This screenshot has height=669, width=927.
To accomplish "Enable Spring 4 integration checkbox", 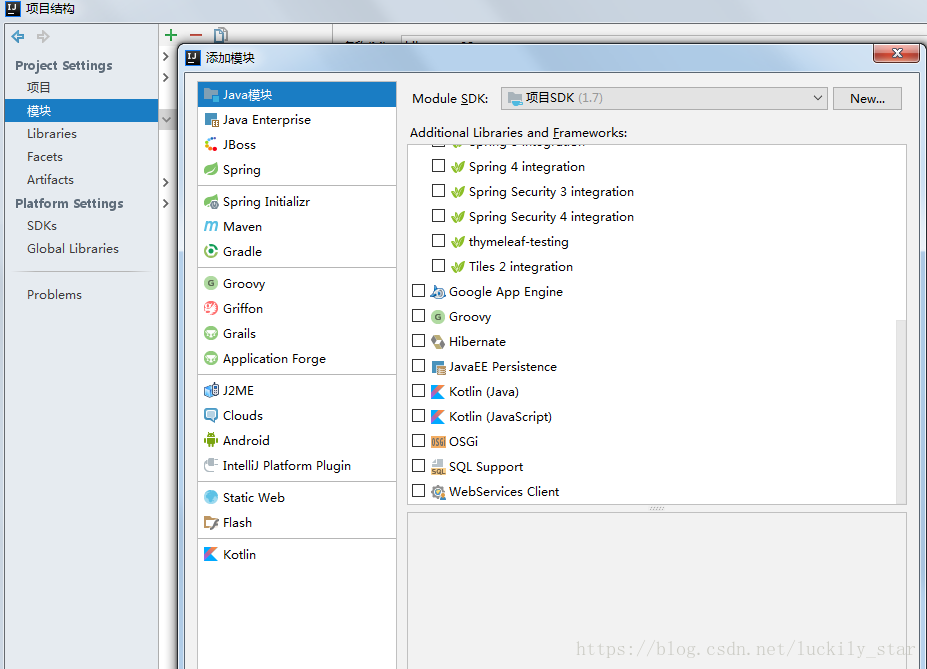I will (x=438, y=165).
